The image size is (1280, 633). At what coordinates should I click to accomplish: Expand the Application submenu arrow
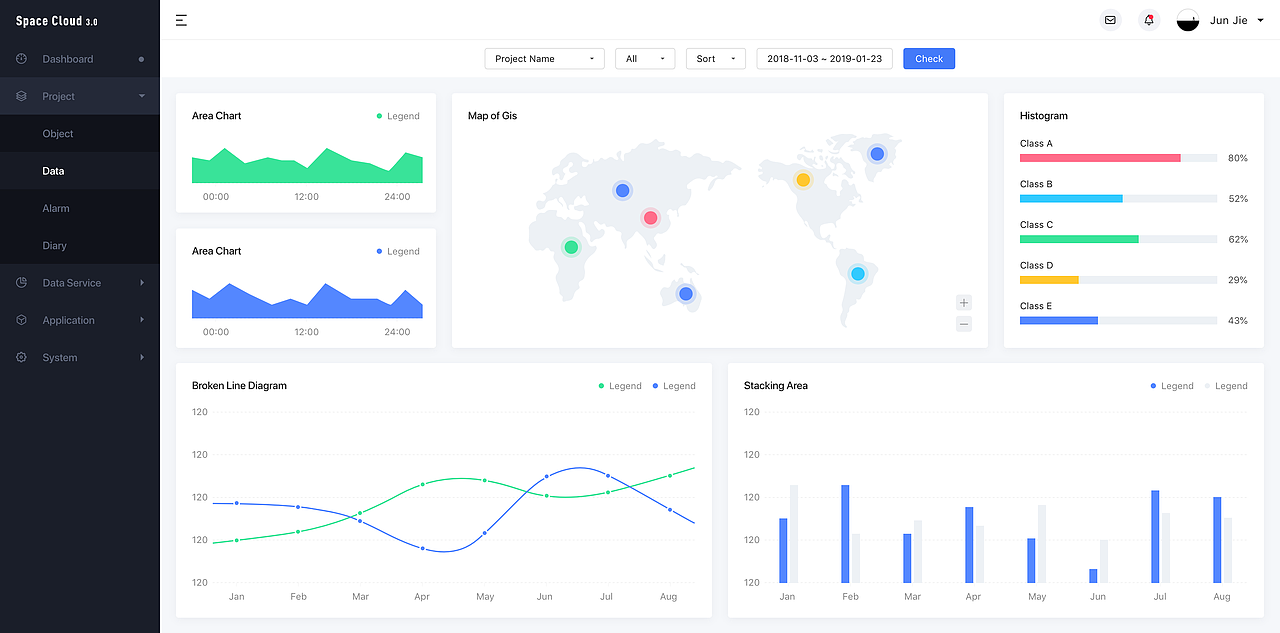click(142, 320)
